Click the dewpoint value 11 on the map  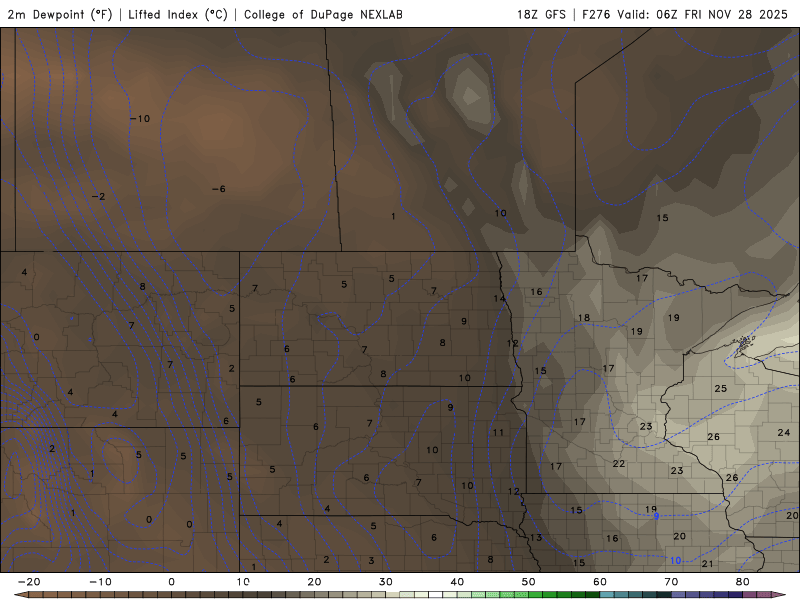498,433
